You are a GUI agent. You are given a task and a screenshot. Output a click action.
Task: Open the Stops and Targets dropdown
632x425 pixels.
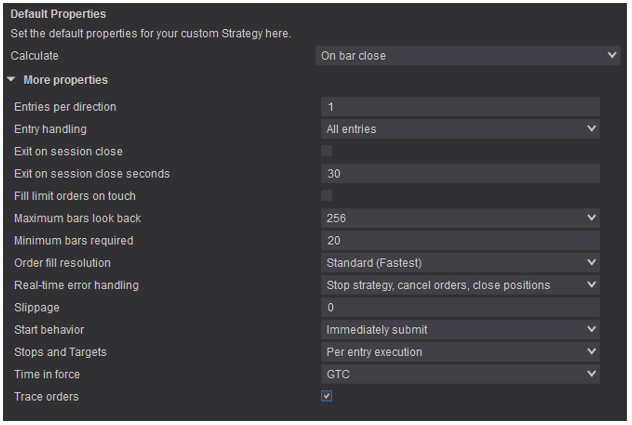tap(461, 352)
